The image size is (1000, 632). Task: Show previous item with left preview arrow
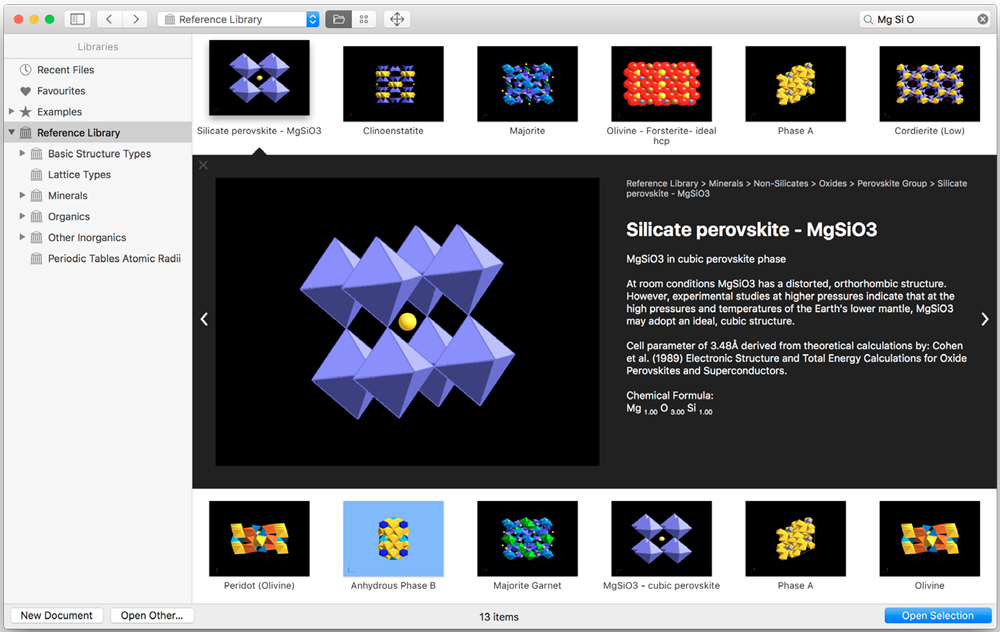(204, 319)
